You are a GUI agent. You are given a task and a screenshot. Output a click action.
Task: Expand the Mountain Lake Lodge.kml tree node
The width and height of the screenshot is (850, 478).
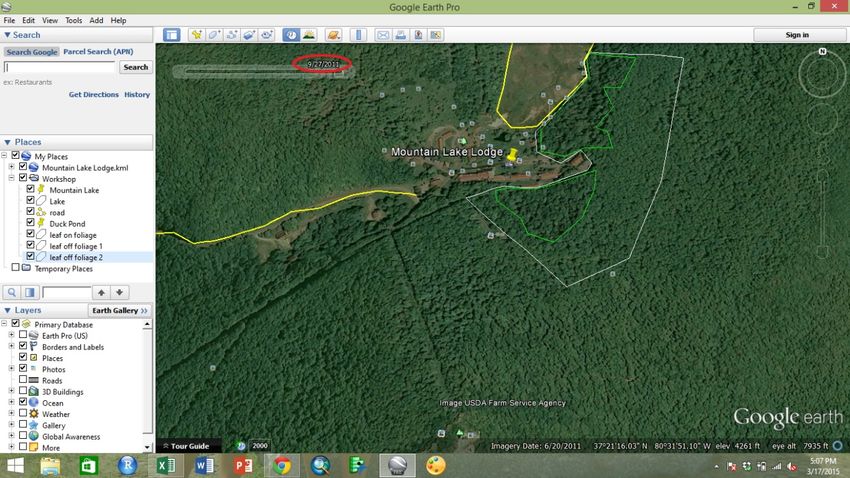tap(11, 167)
